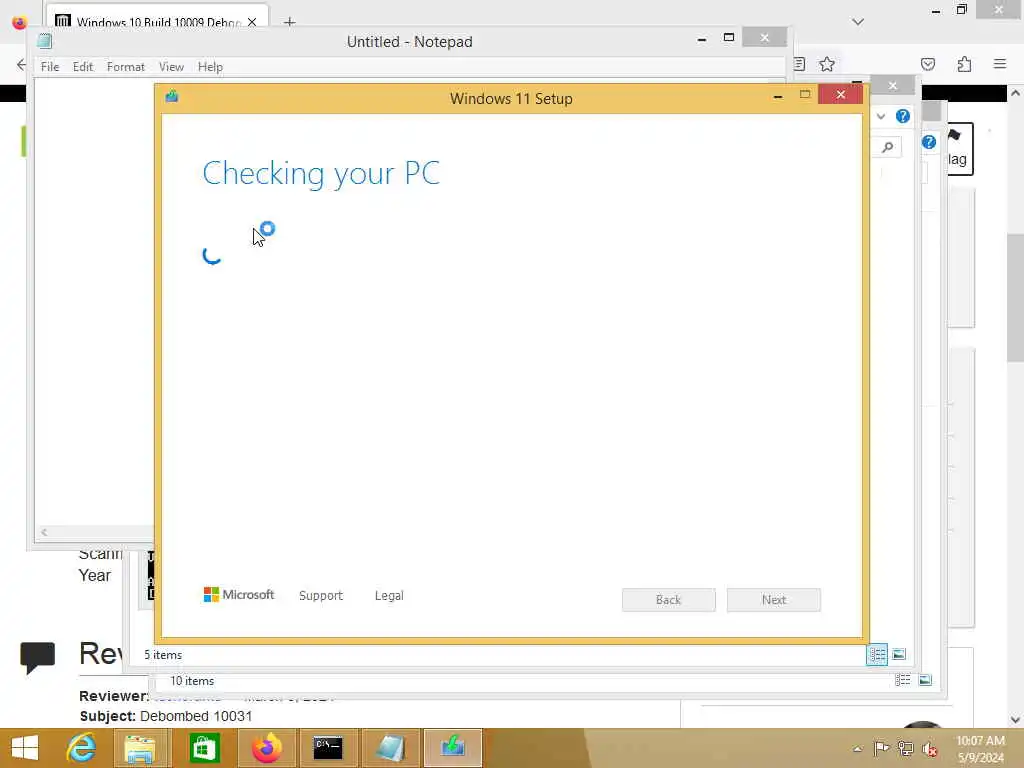Open the taskbar clock showing 10:07 AM
Screen dimensions: 1024x768
[980, 748]
